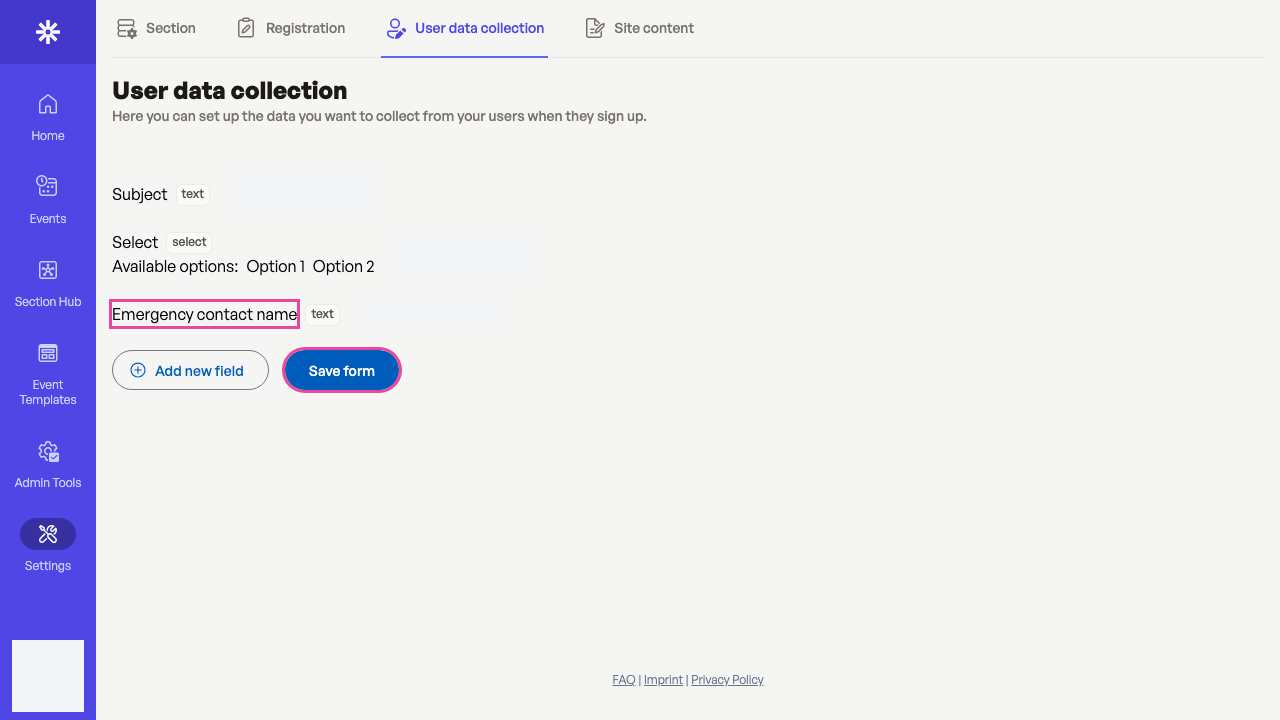
Task: Click the Save form button
Action: 342,370
